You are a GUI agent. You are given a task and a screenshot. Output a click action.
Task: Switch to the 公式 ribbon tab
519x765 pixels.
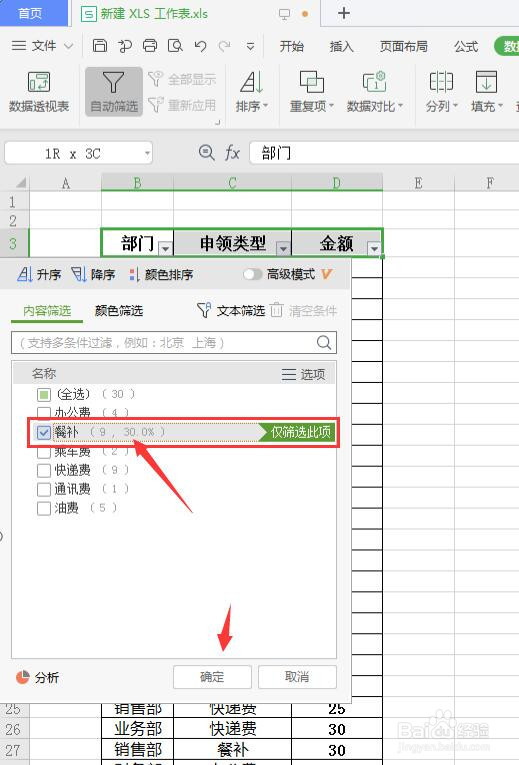point(466,46)
